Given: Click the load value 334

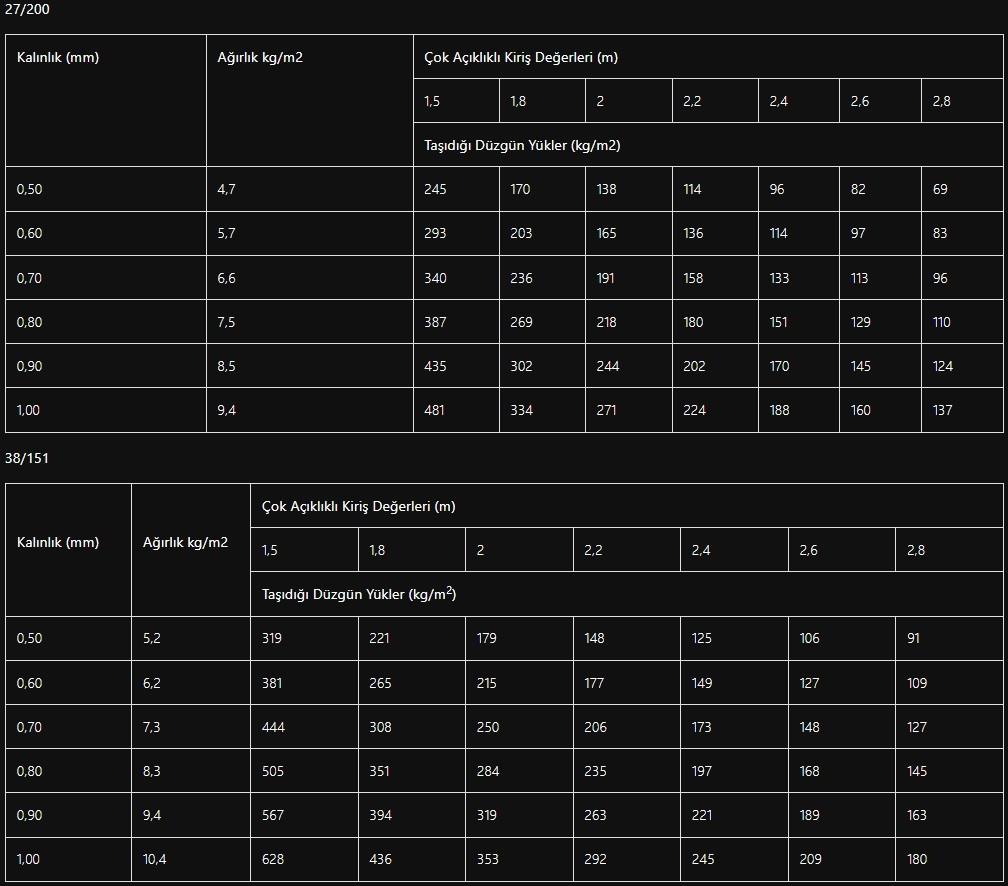Looking at the screenshot, I should 521,410.
